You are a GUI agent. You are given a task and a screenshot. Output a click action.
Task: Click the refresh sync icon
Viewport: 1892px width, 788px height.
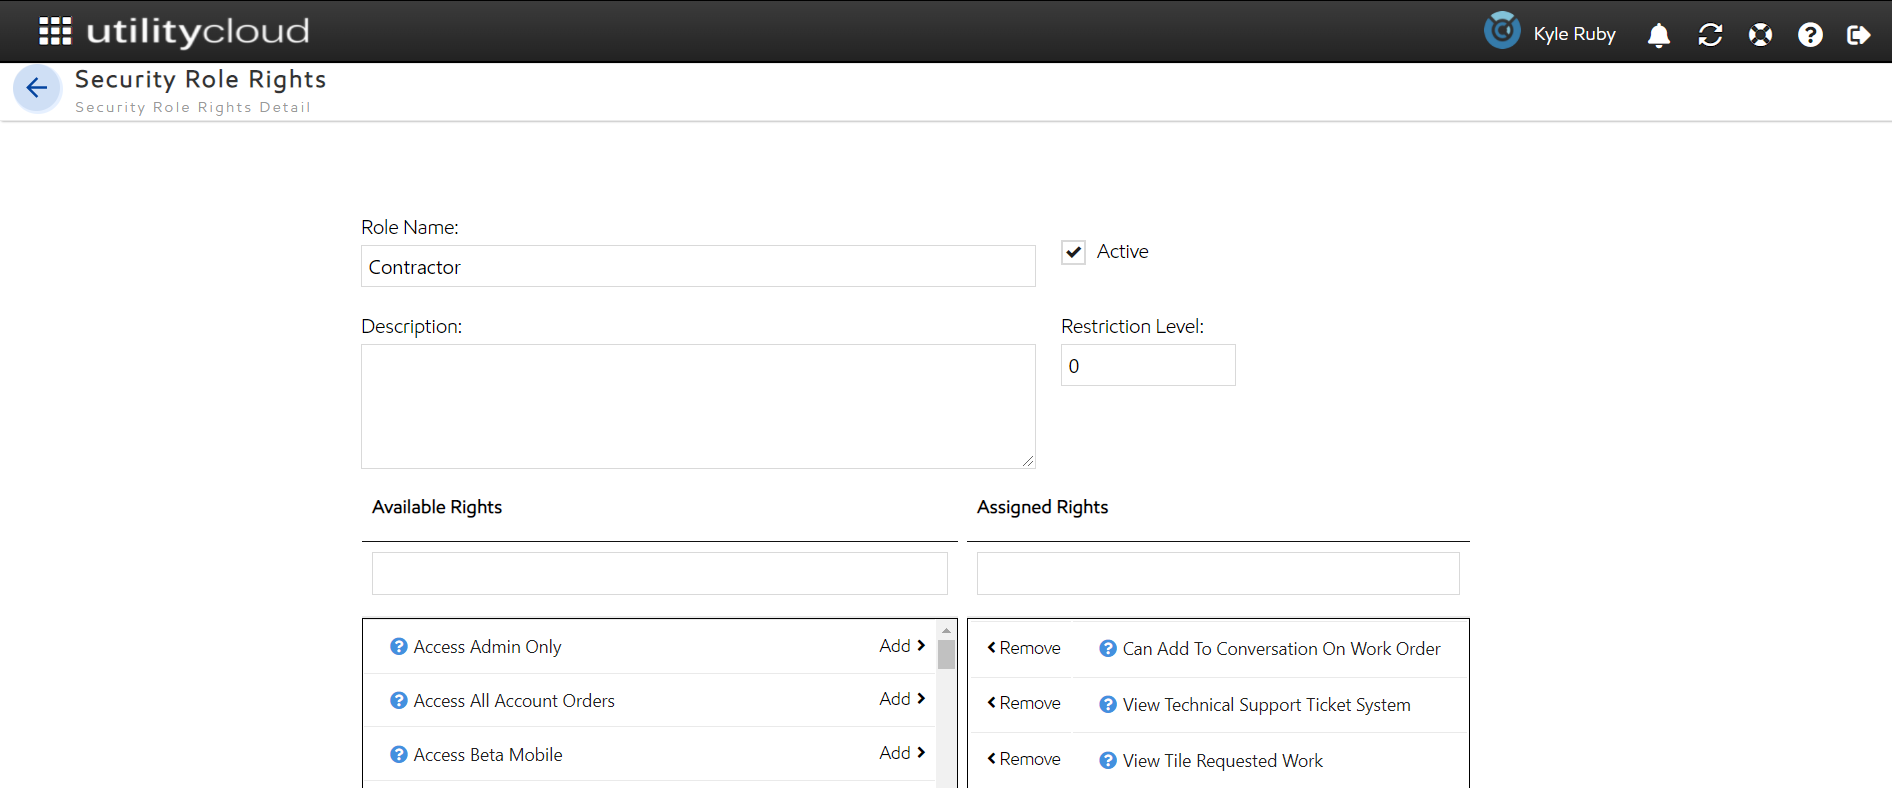tap(1710, 35)
